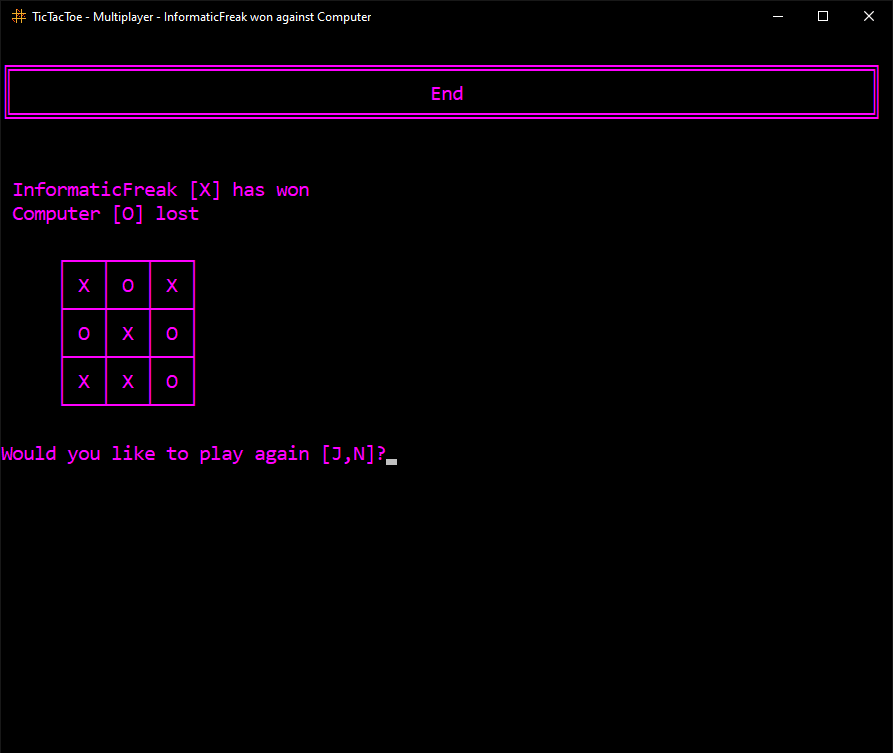Select the line 'Computer [O] lost'
The image size is (893, 753).
(106, 214)
